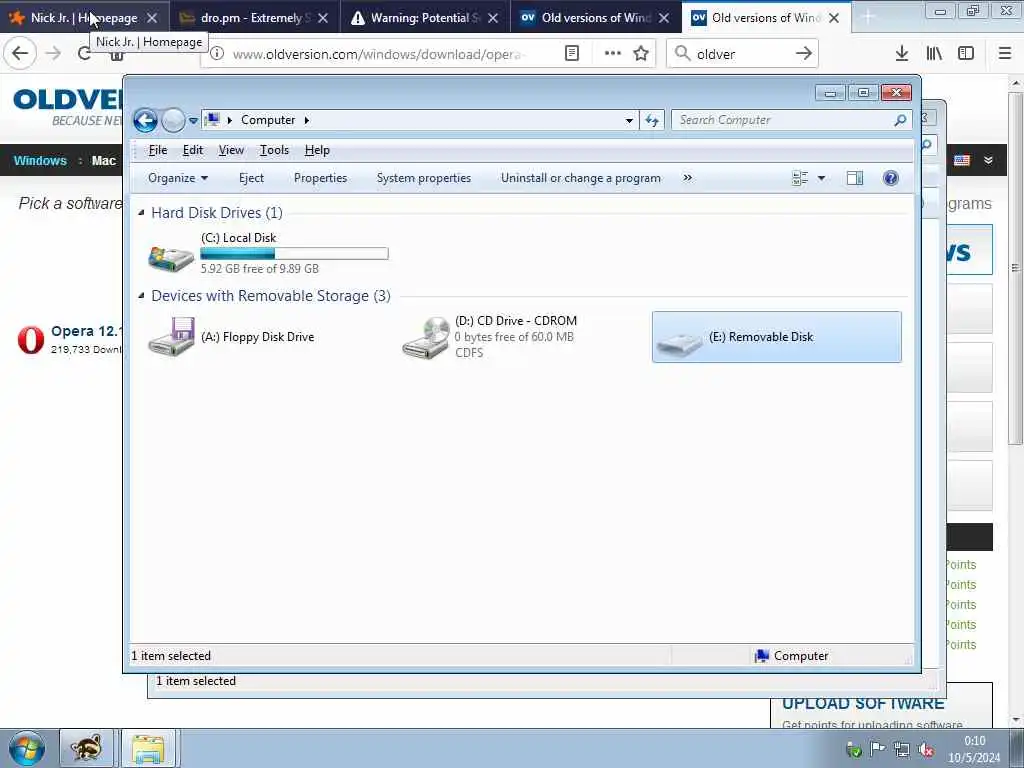This screenshot has width=1024, height=768.
Task: Open the view options dropdown arrow
Action: (x=822, y=178)
